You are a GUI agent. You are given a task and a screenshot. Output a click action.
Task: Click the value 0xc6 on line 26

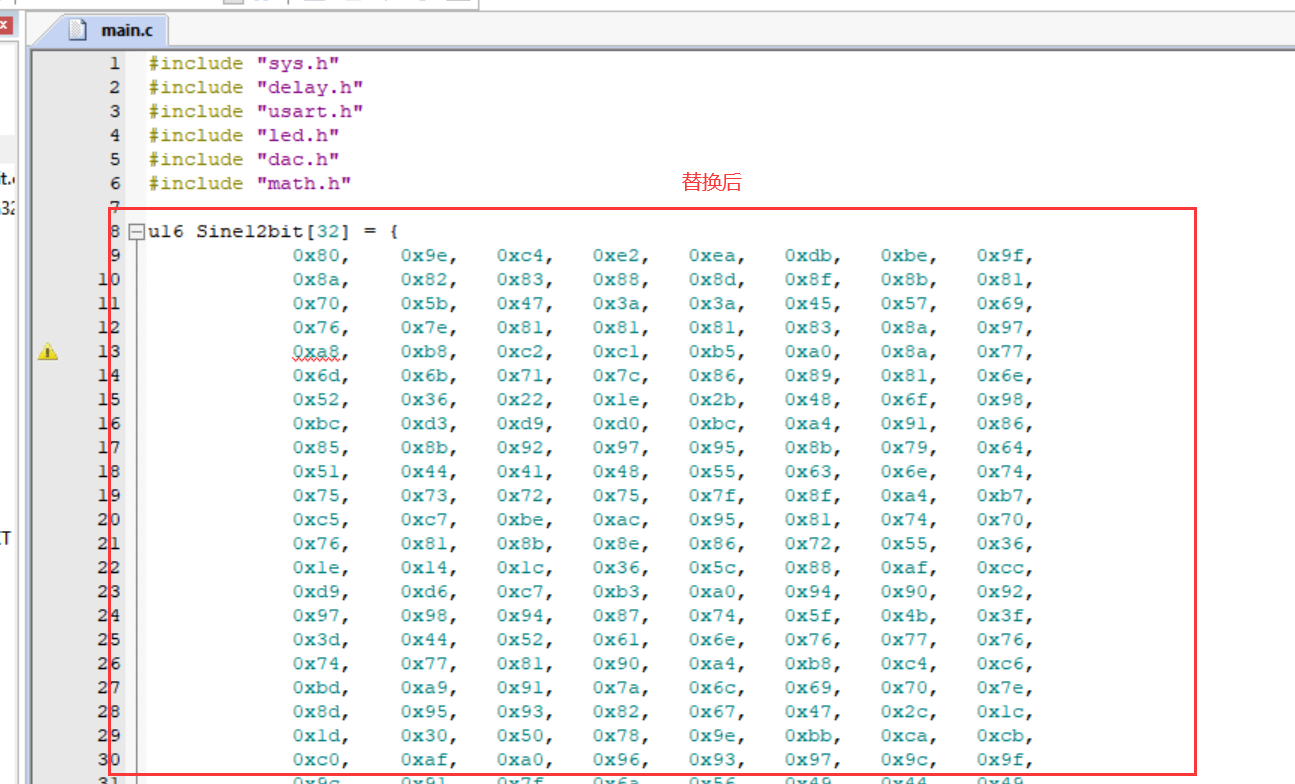tap(1001, 664)
